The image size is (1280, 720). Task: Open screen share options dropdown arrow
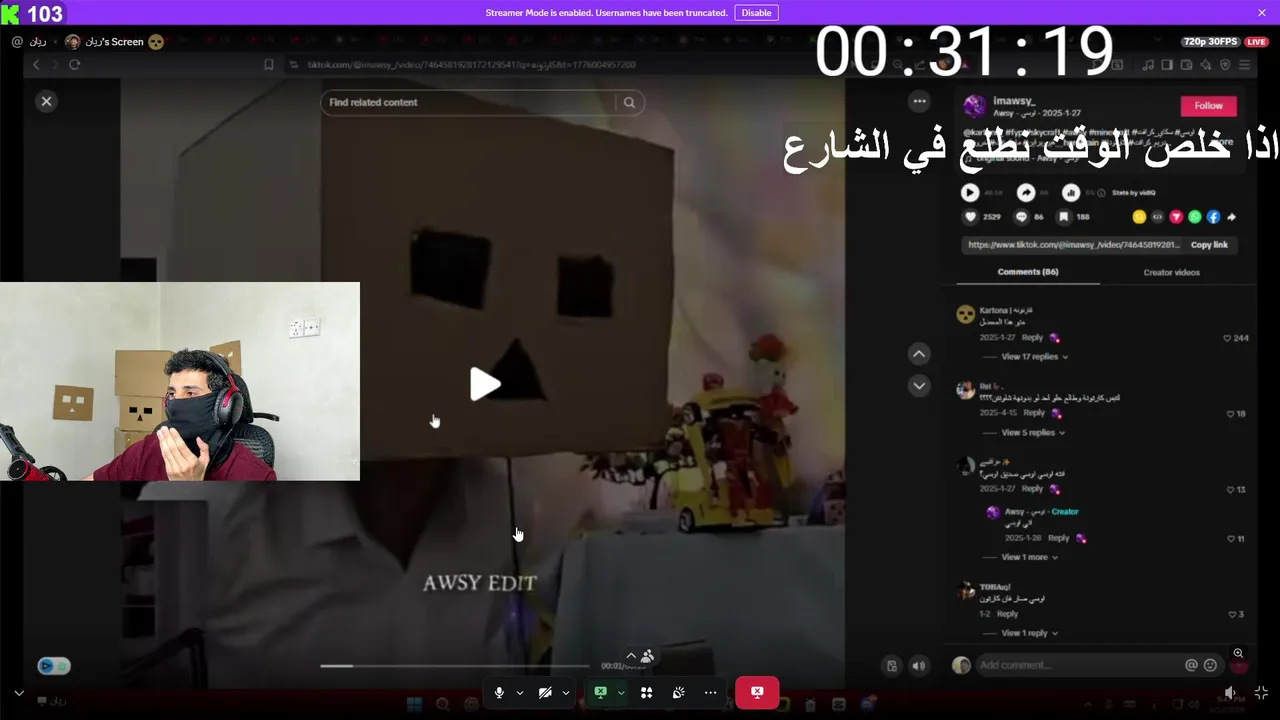621,693
